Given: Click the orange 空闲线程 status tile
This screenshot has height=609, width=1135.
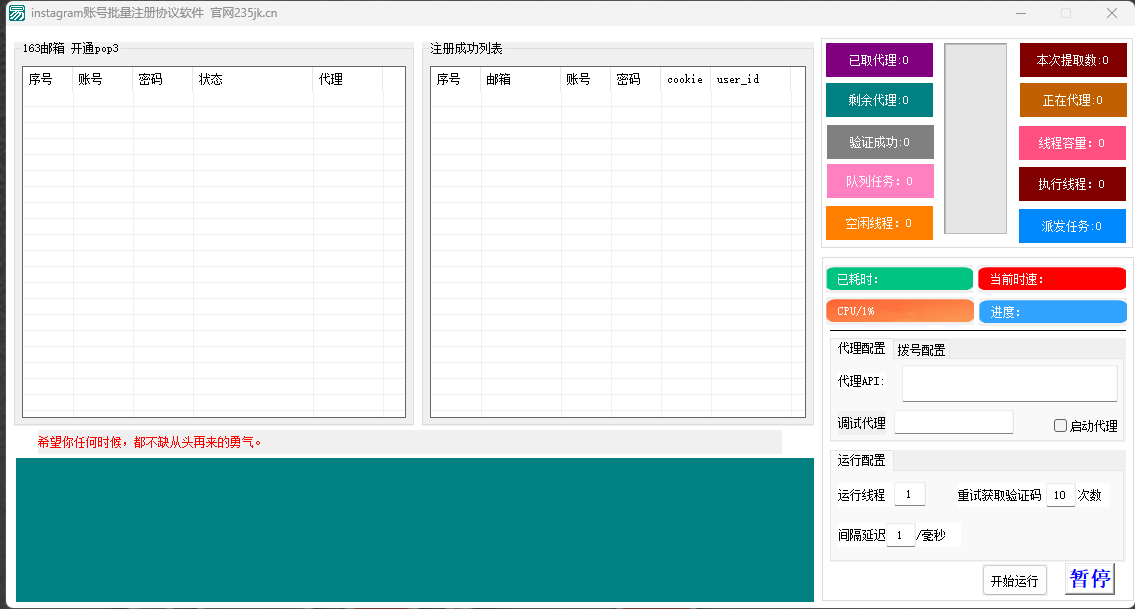Looking at the screenshot, I should 879,223.
